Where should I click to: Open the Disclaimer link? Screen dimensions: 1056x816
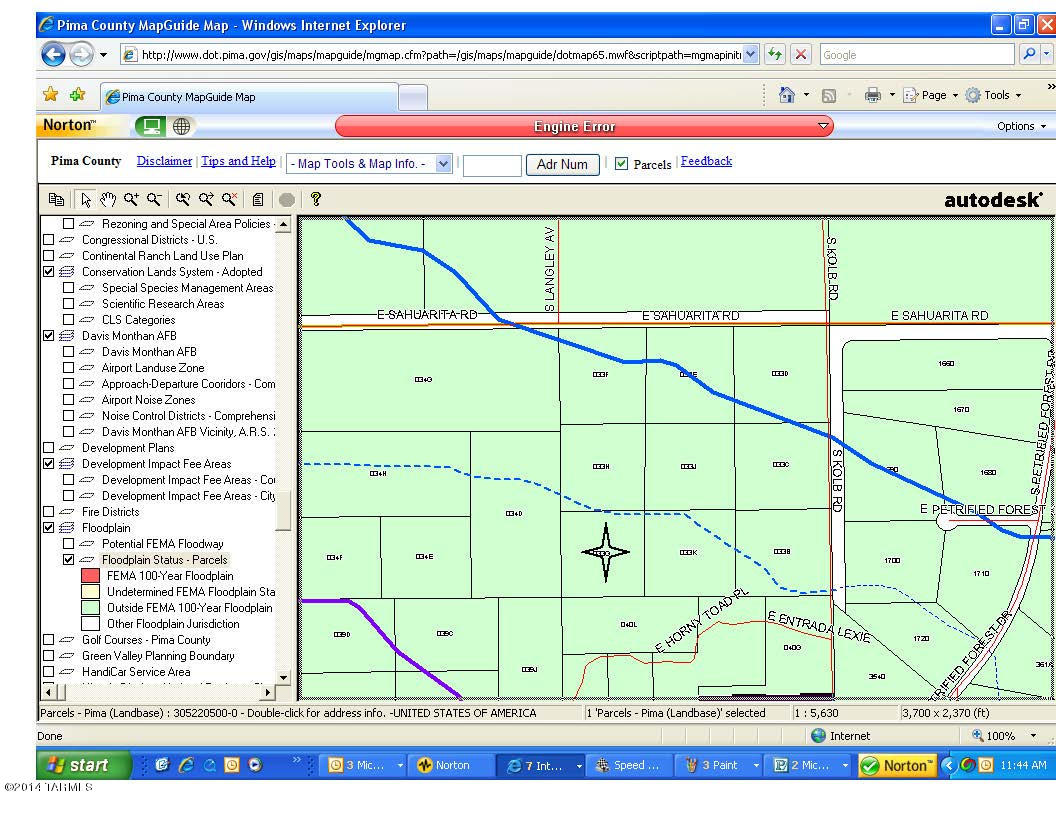(164, 161)
